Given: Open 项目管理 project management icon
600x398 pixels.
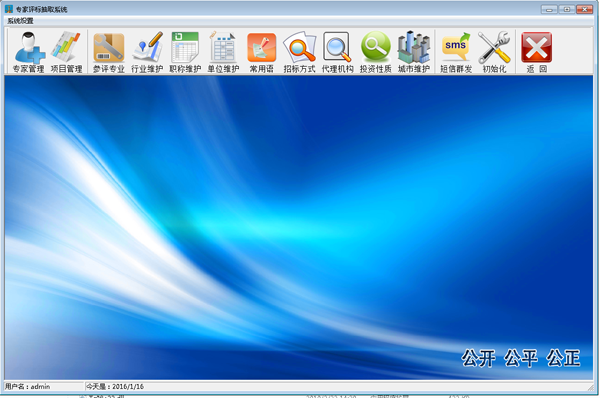Looking at the screenshot, I should pyautogui.click(x=67, y=52).
